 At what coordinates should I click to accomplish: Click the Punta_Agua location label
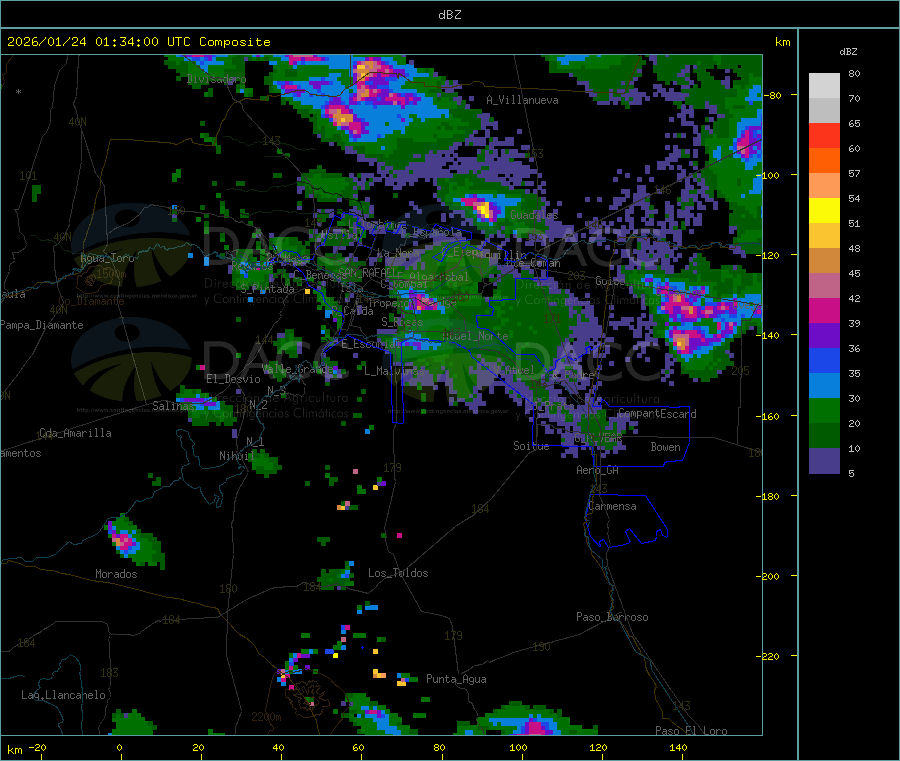pos(456,679)
